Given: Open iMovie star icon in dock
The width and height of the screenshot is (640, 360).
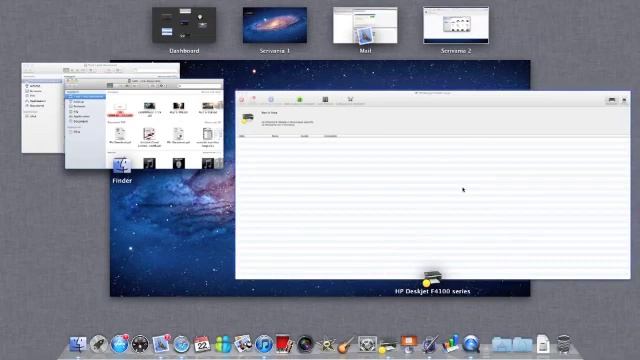Looking at the screenshot, I should coord(326,344).
